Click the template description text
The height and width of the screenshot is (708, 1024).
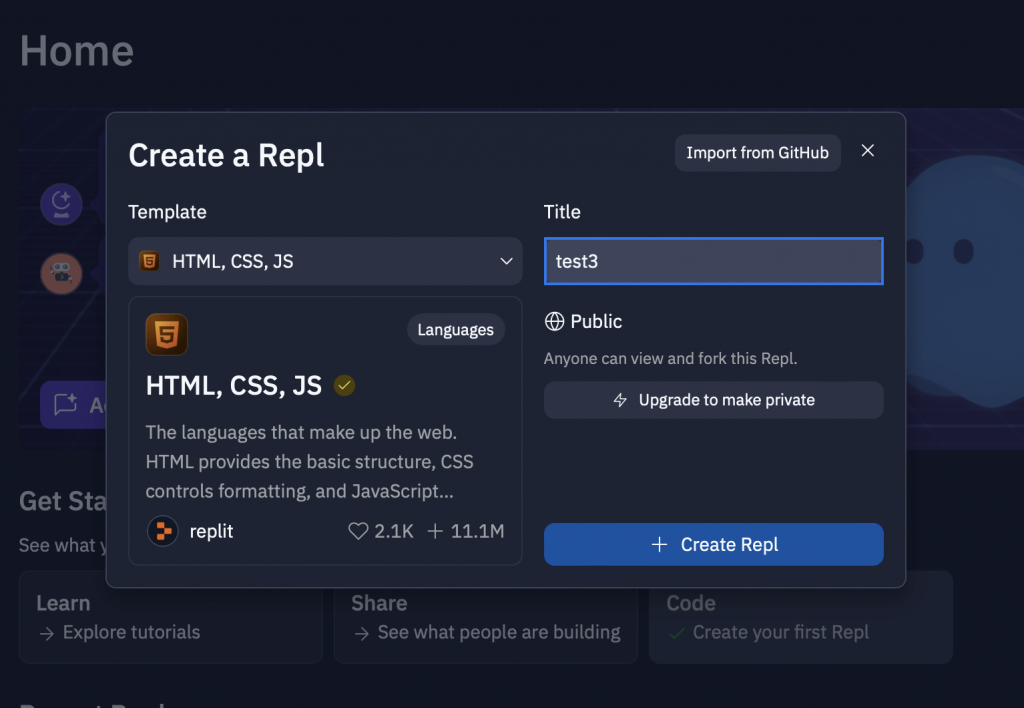pyautogui.click(x=310, y=462)
